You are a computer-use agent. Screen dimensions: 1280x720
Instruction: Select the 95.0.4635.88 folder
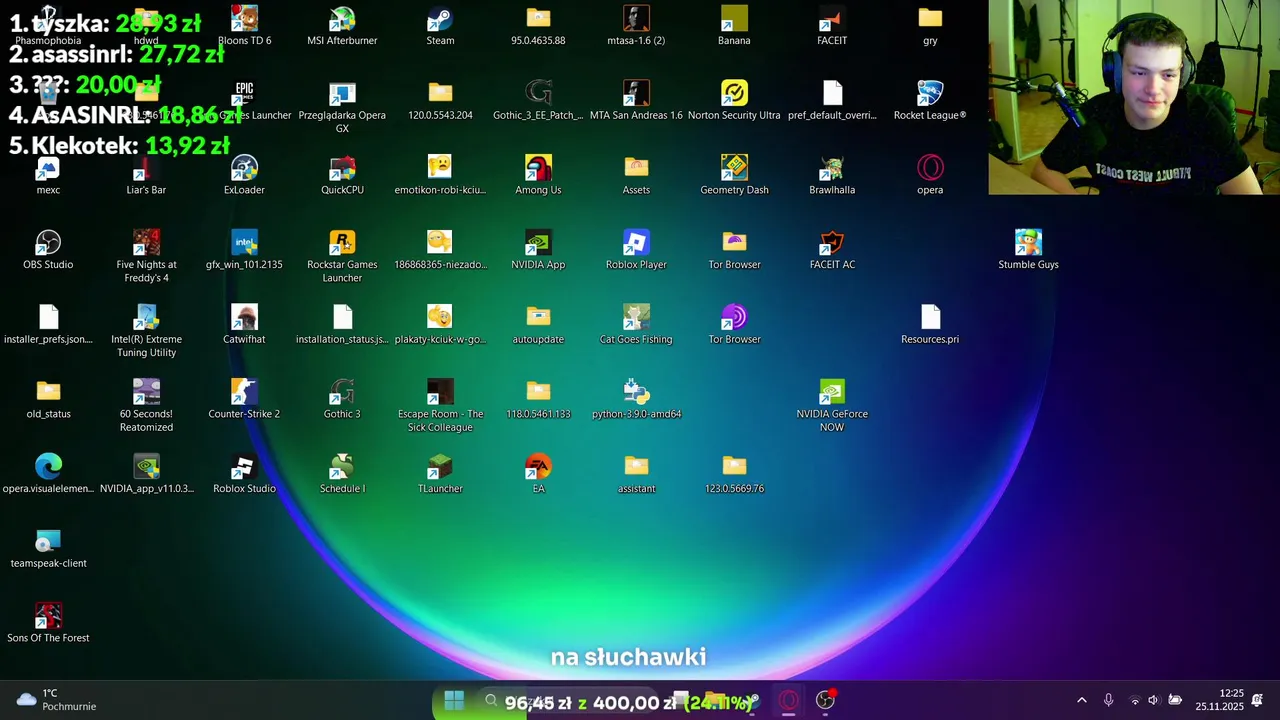point(538,26)
